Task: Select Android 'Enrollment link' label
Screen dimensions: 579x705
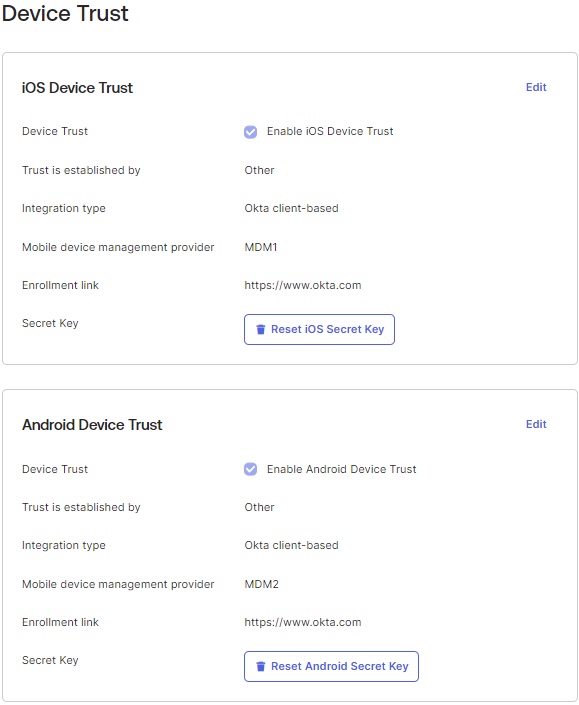Action: point(60,622)
